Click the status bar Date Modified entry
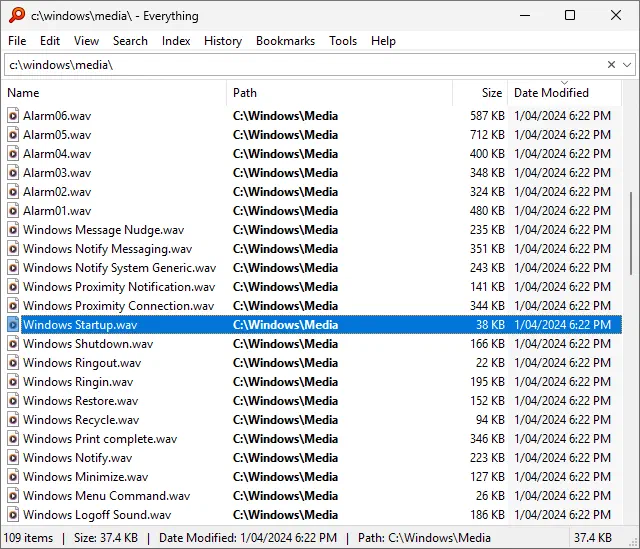The height and width of the screenshot is (549, 640). (x=248, y=538)
